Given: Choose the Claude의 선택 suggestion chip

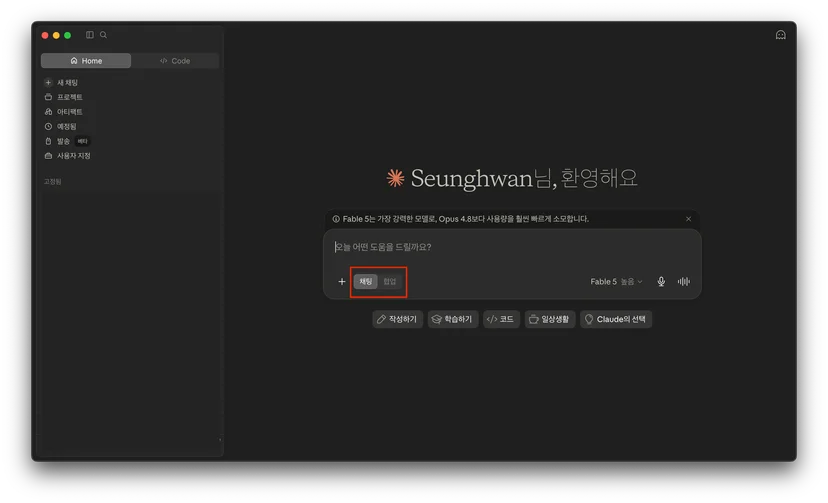Looking at the screenshot, I should click(616, 319).
